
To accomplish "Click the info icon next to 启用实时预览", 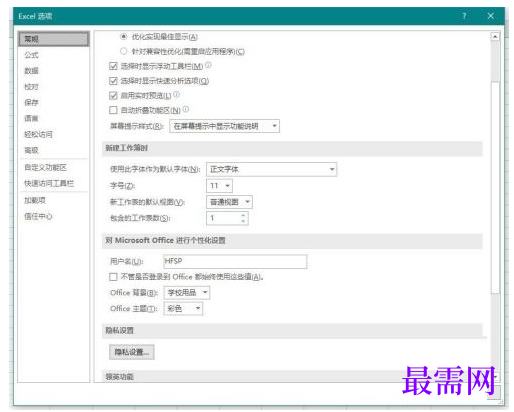I will (176, 95).
